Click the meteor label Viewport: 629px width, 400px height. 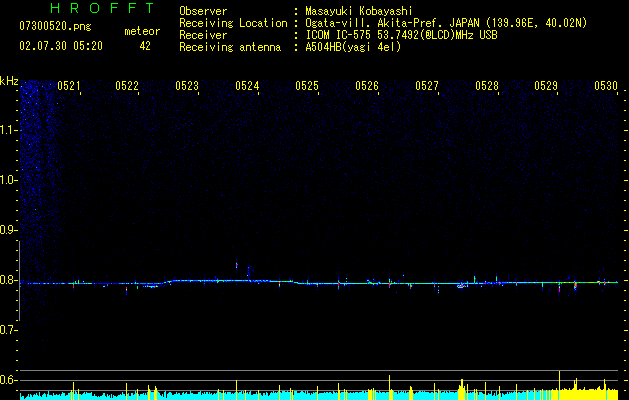pos(142,31)
